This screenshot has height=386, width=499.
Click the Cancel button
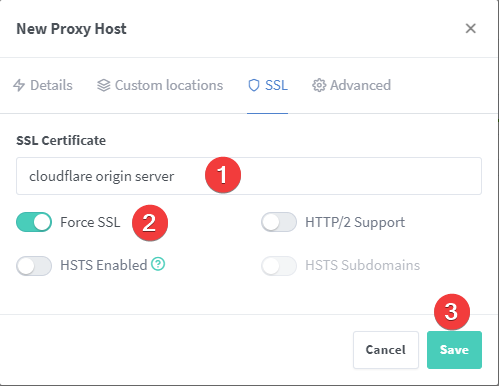(386, 350)
